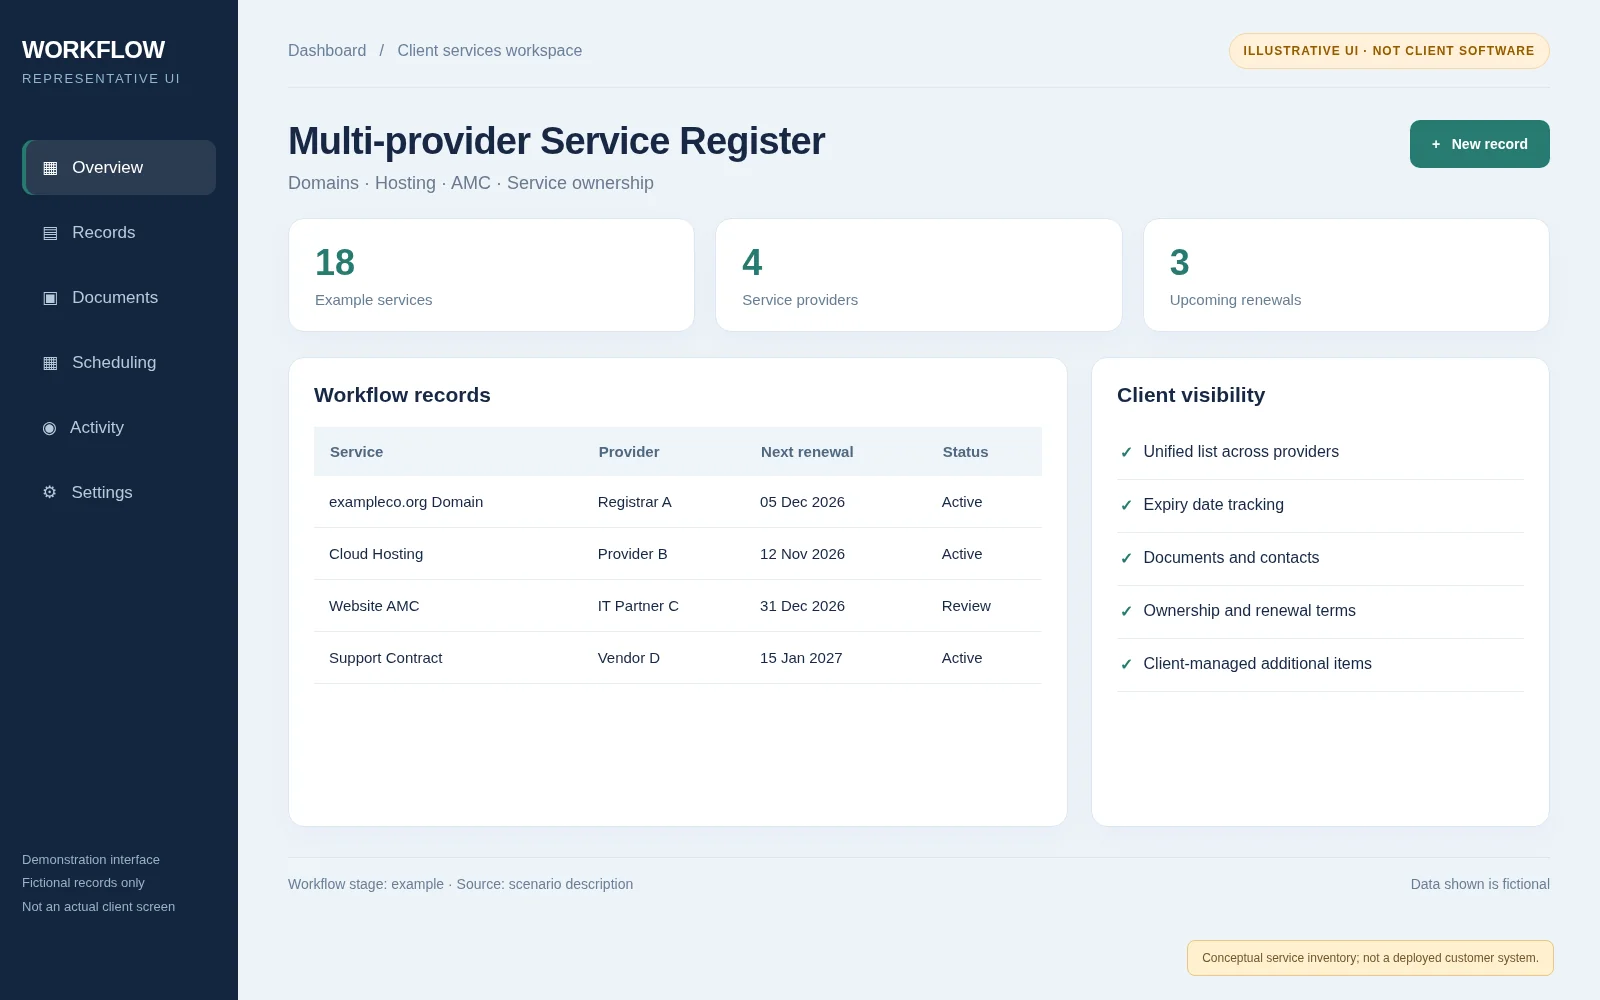Image resolution: width=1600 pixels, height=1000 pixels.
Task: Follow the Dashboard breadcrumb link
Action: pyautogui.click(x=327, y=50)
